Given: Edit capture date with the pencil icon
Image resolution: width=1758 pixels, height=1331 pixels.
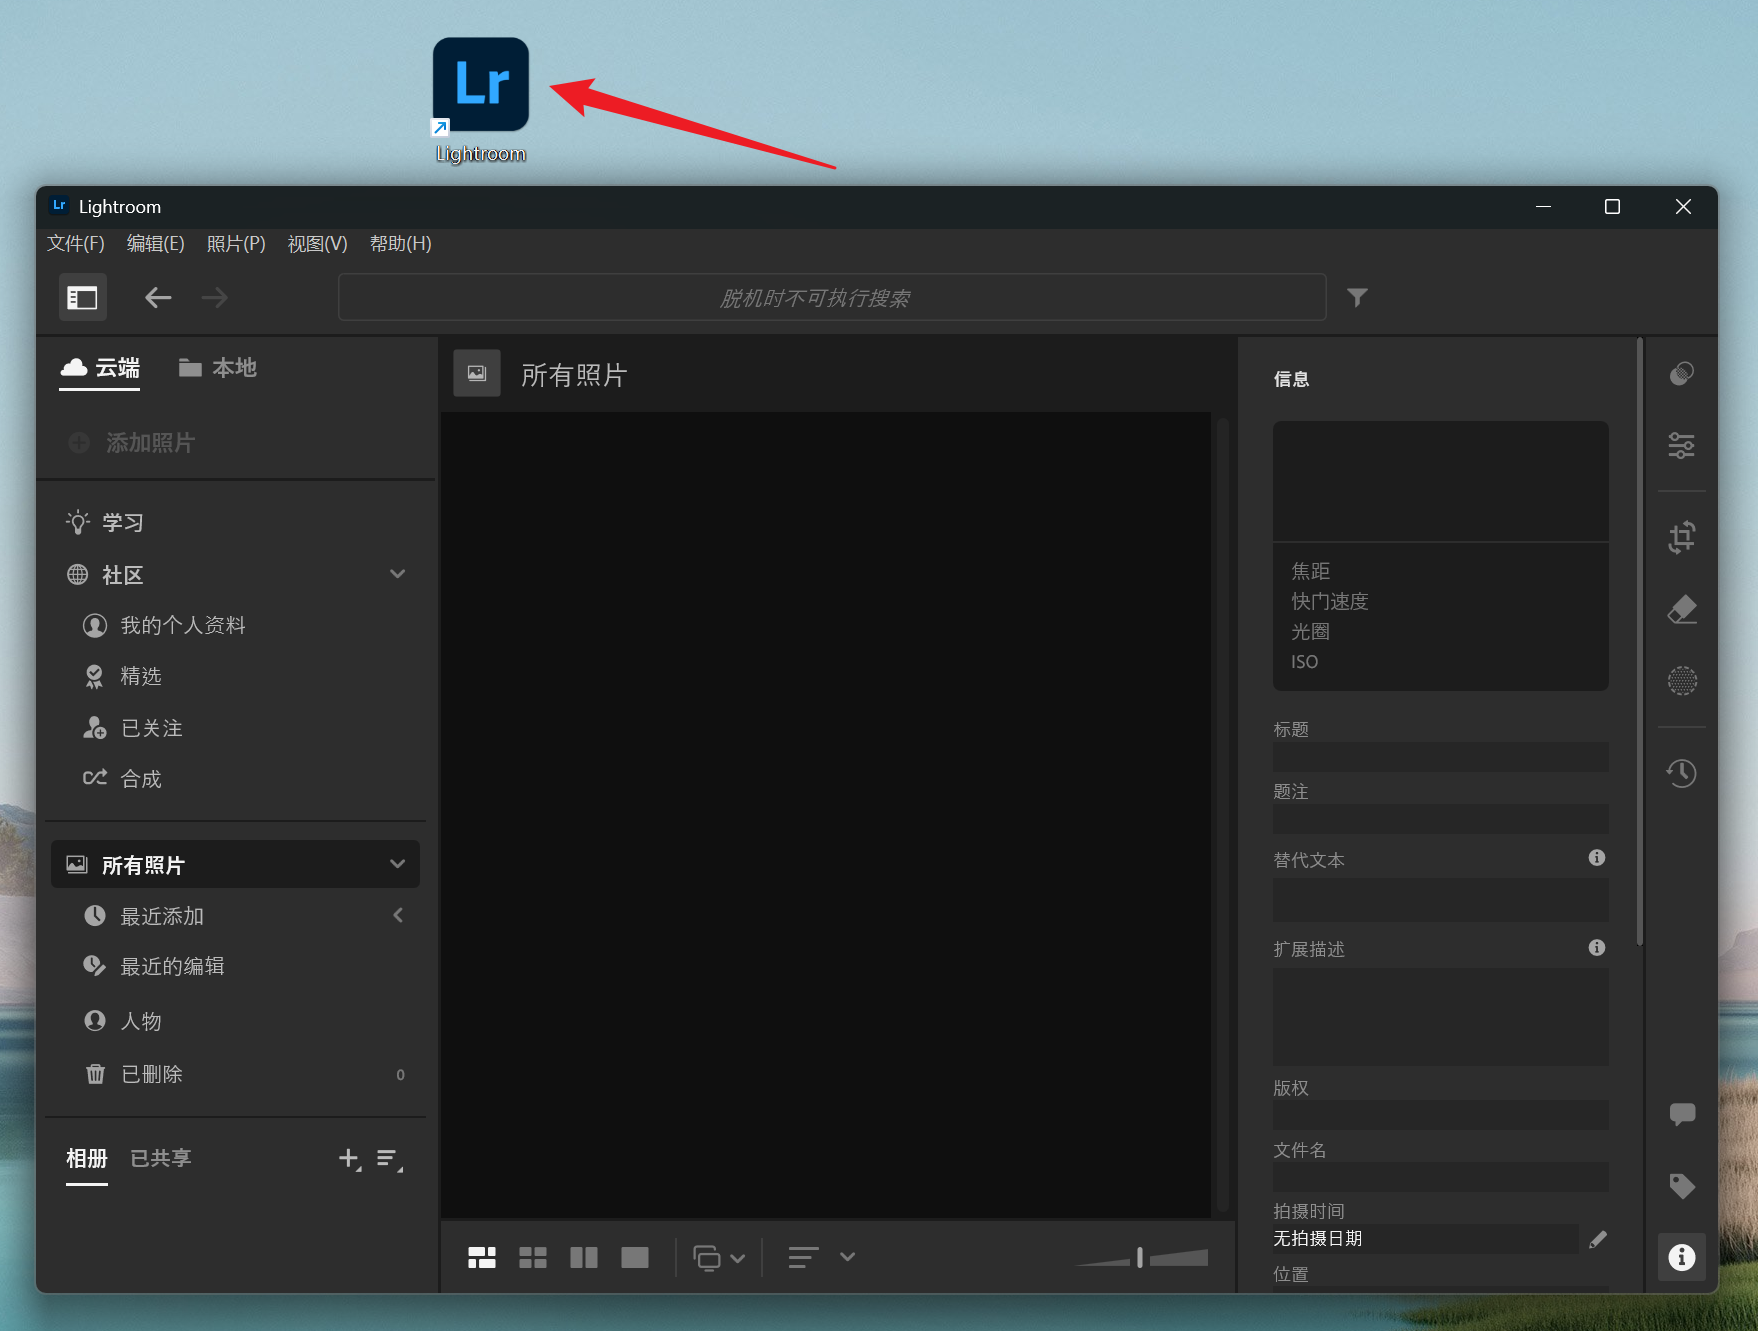Looking at the screenshot, I should 1598,1239.
